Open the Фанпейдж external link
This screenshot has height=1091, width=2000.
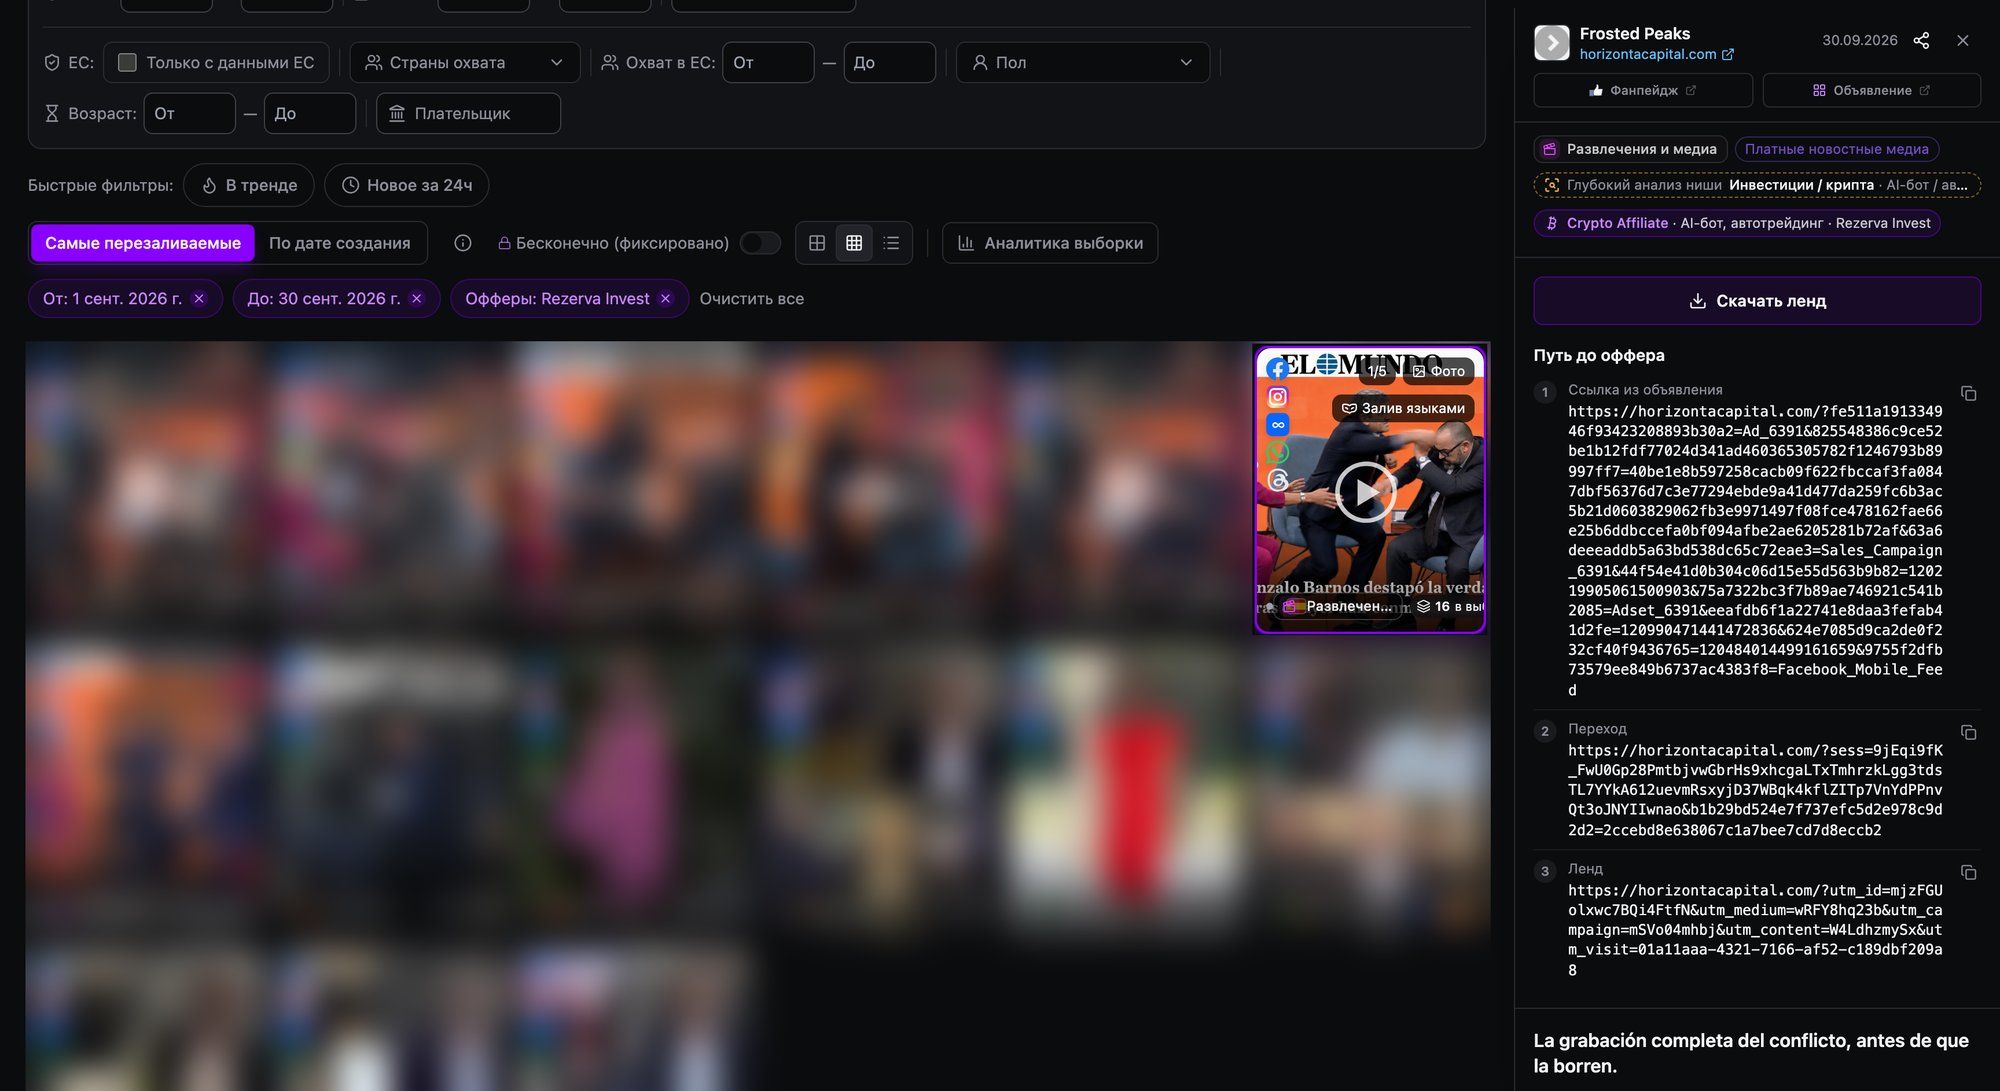click(1643, 90)
